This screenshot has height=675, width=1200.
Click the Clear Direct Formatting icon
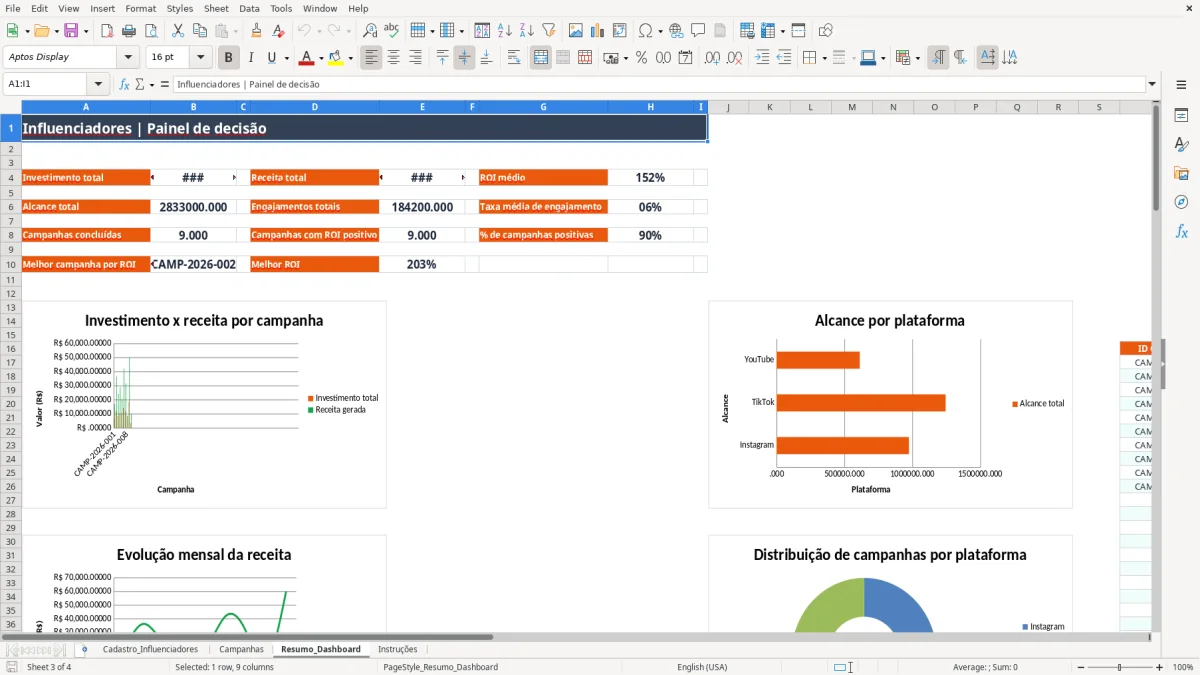point(278,31)
